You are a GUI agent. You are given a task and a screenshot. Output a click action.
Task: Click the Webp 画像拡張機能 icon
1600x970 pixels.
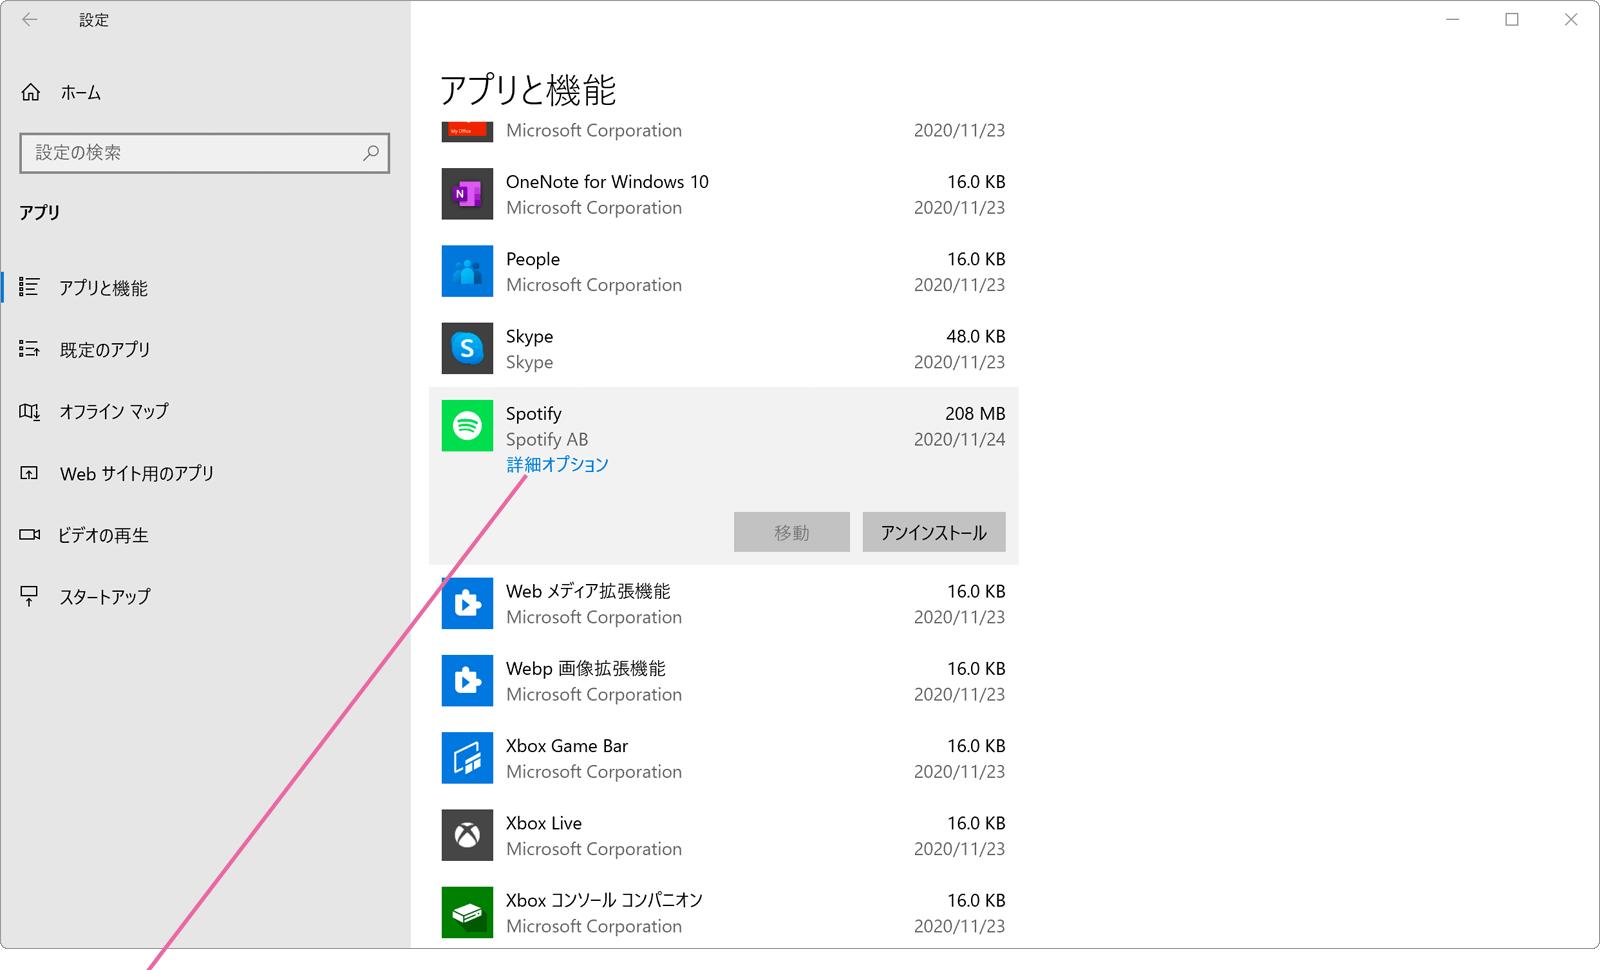coord(467,680)
